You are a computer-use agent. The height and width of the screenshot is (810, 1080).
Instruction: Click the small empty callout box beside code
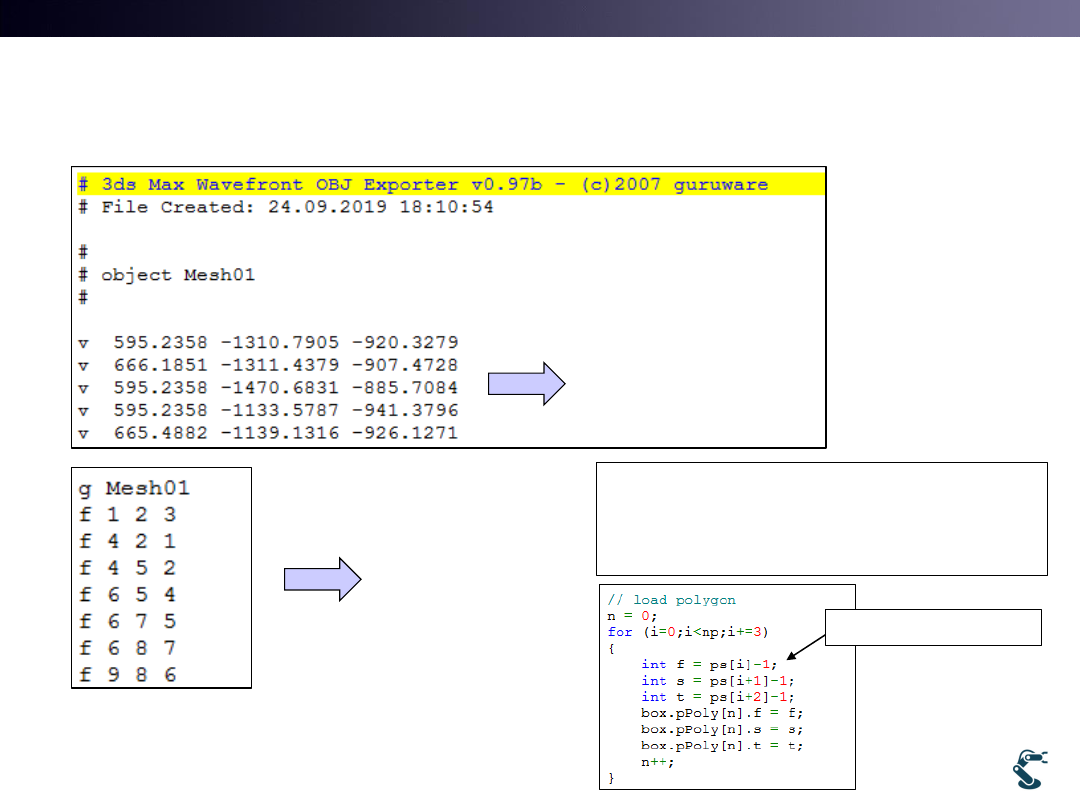(x=933, y=627)
